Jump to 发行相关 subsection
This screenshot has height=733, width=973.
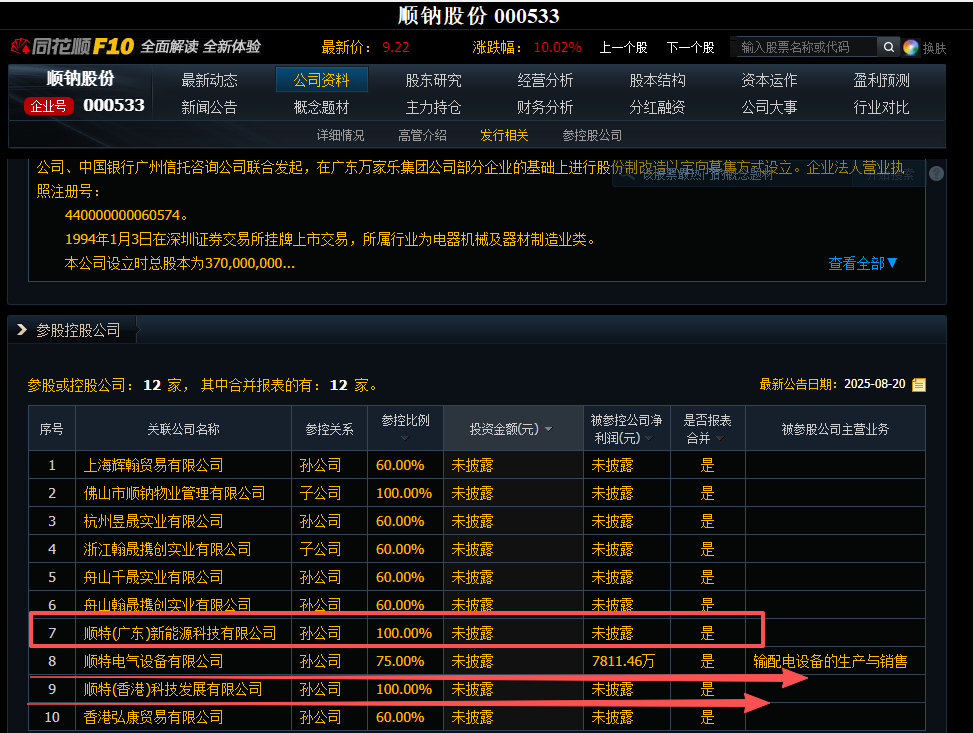(504, 135)
